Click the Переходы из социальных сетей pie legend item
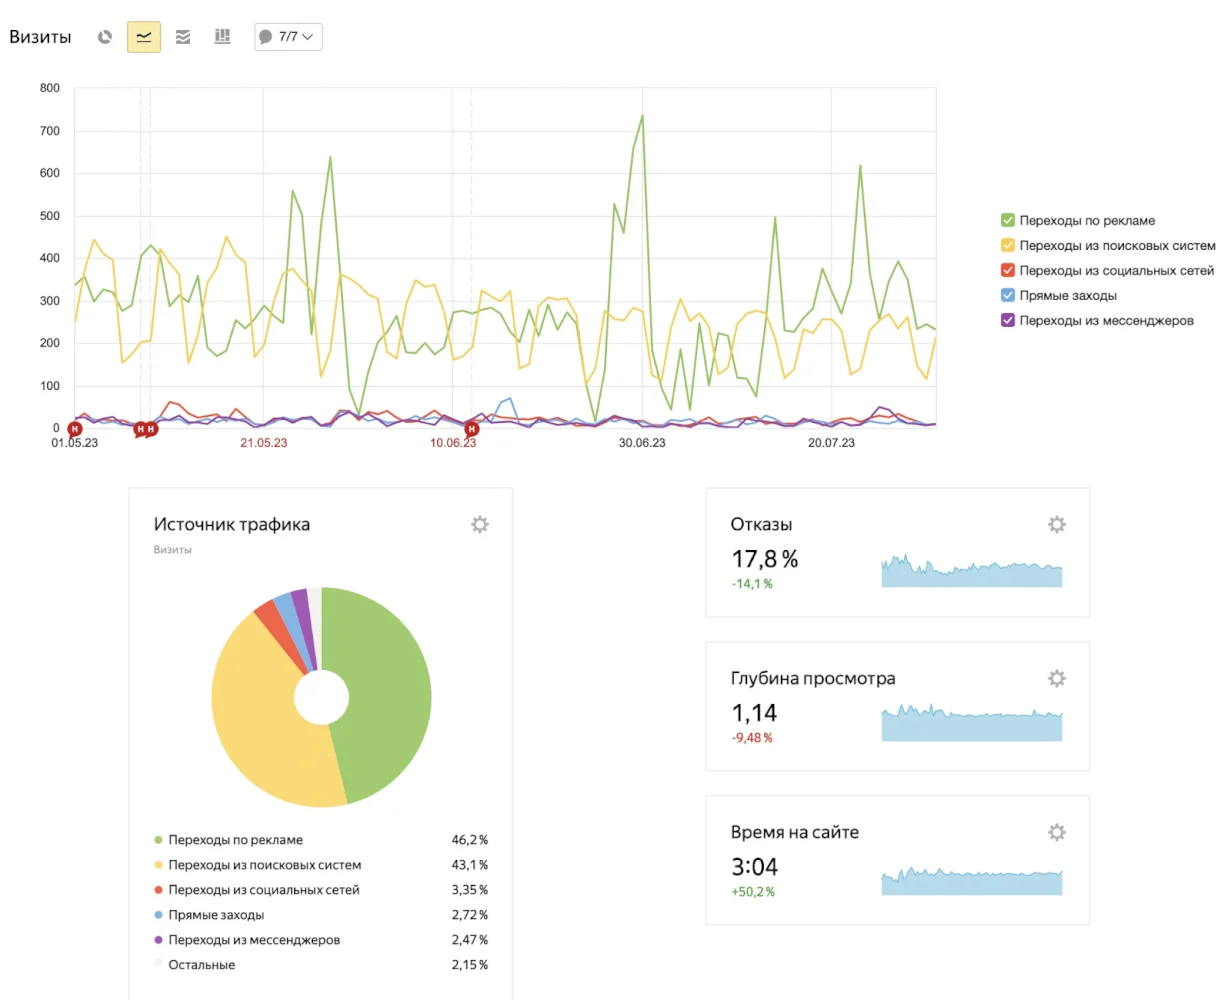Image resolution: width=1231 pixels, height=1000 pixels. coord(263,890)
